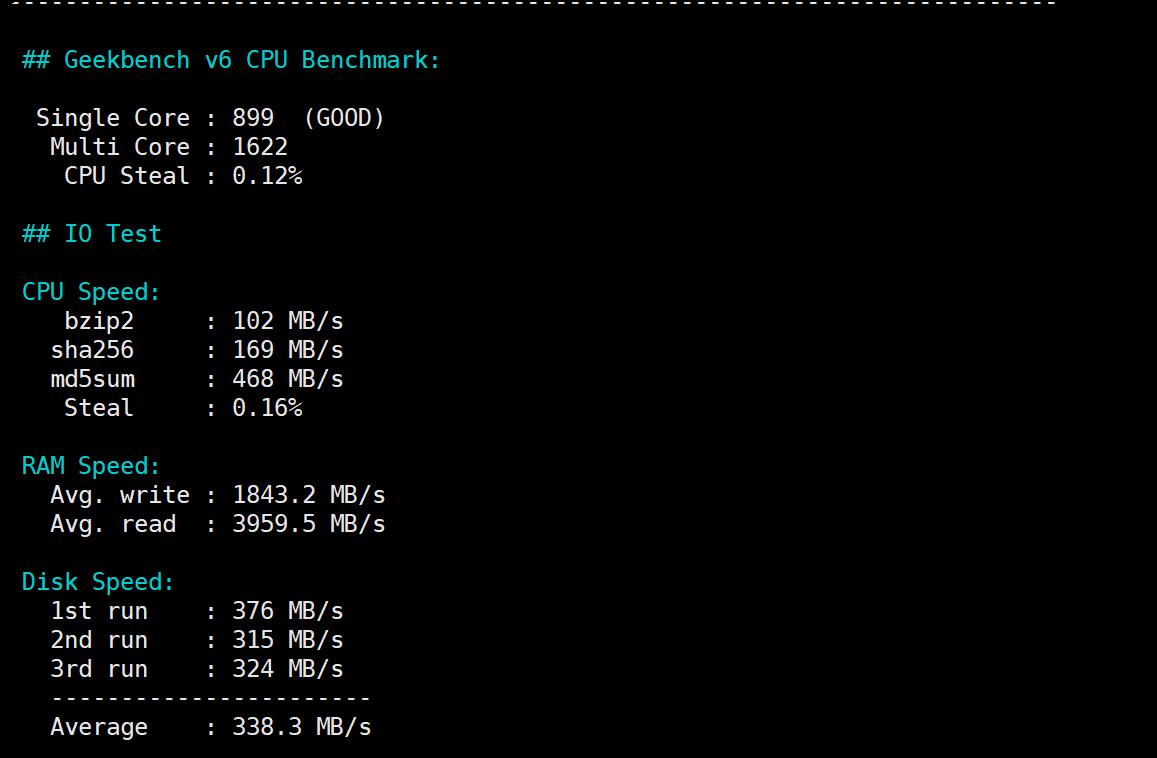Click the CPU Steal value 0.12%
This screenshot has height=758, width=1157.
[267, 176]
